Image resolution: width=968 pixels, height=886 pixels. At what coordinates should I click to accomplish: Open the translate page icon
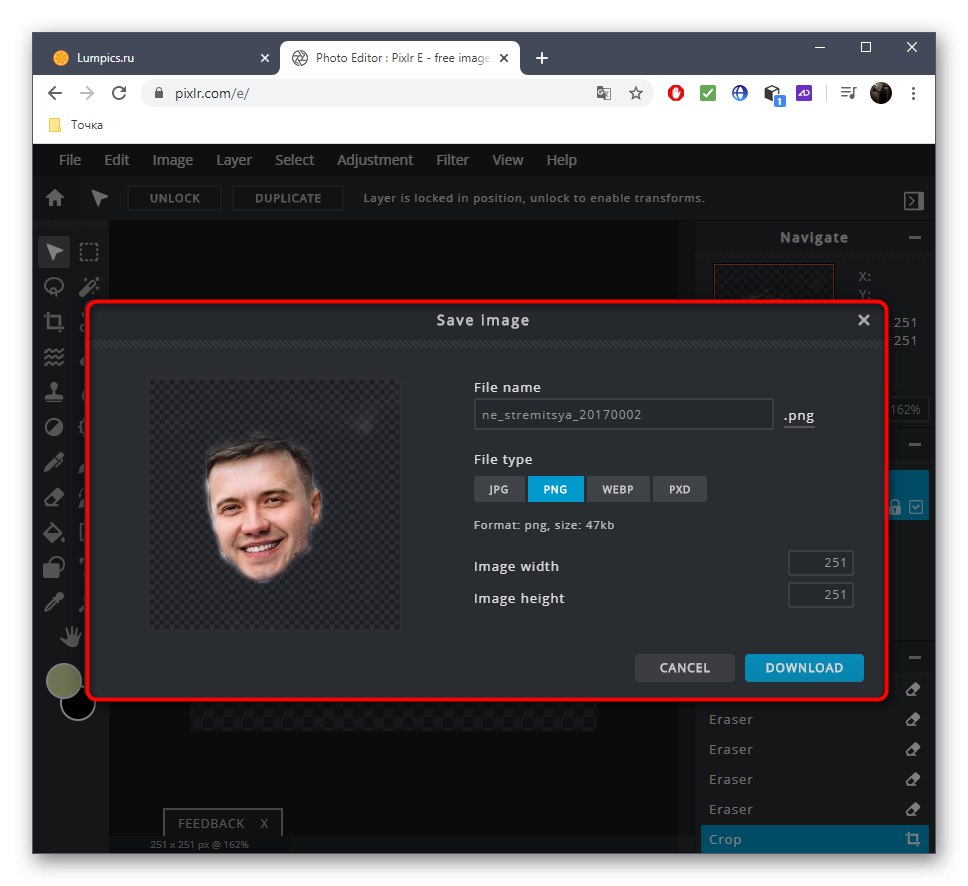pyautogui.click(x=604, y=93)
